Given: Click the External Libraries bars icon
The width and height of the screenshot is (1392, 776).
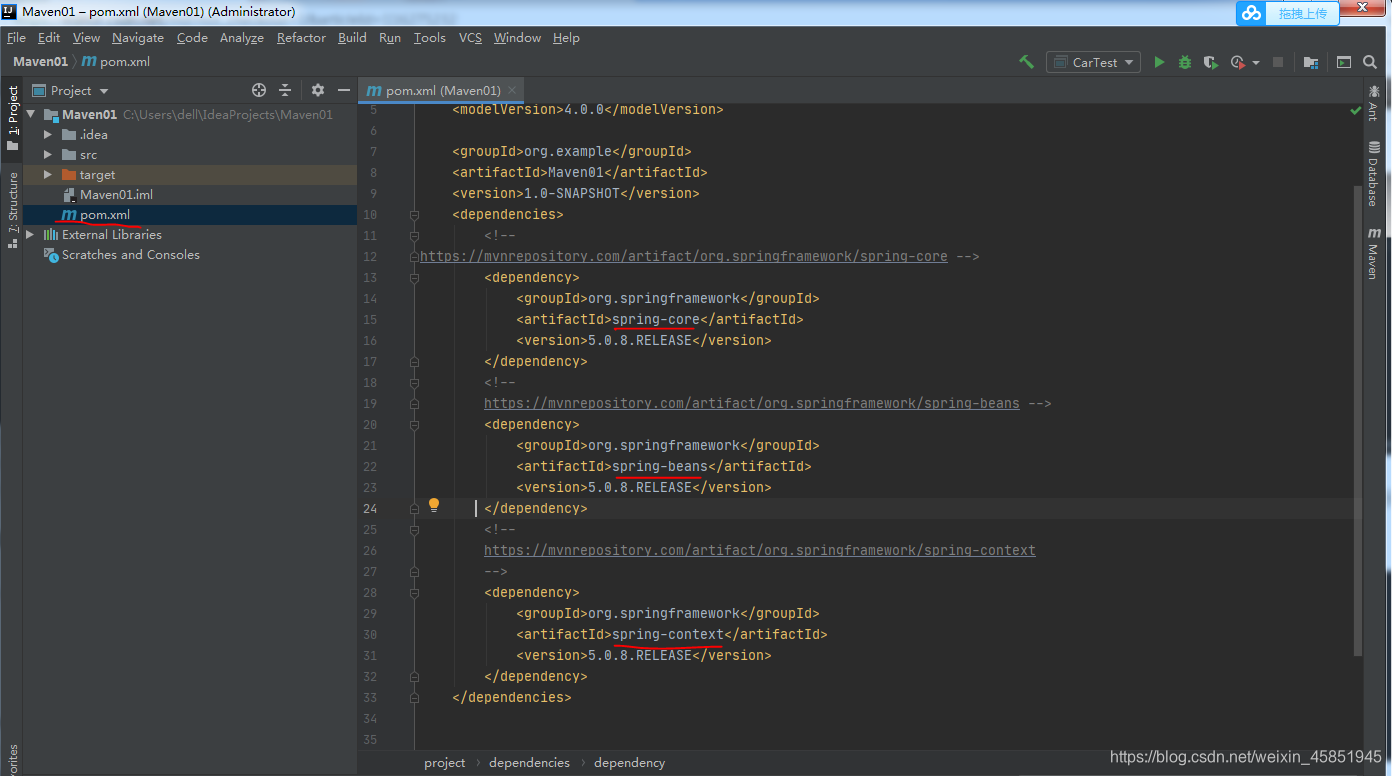Looking at the screenshot, I should pos(50,235).
